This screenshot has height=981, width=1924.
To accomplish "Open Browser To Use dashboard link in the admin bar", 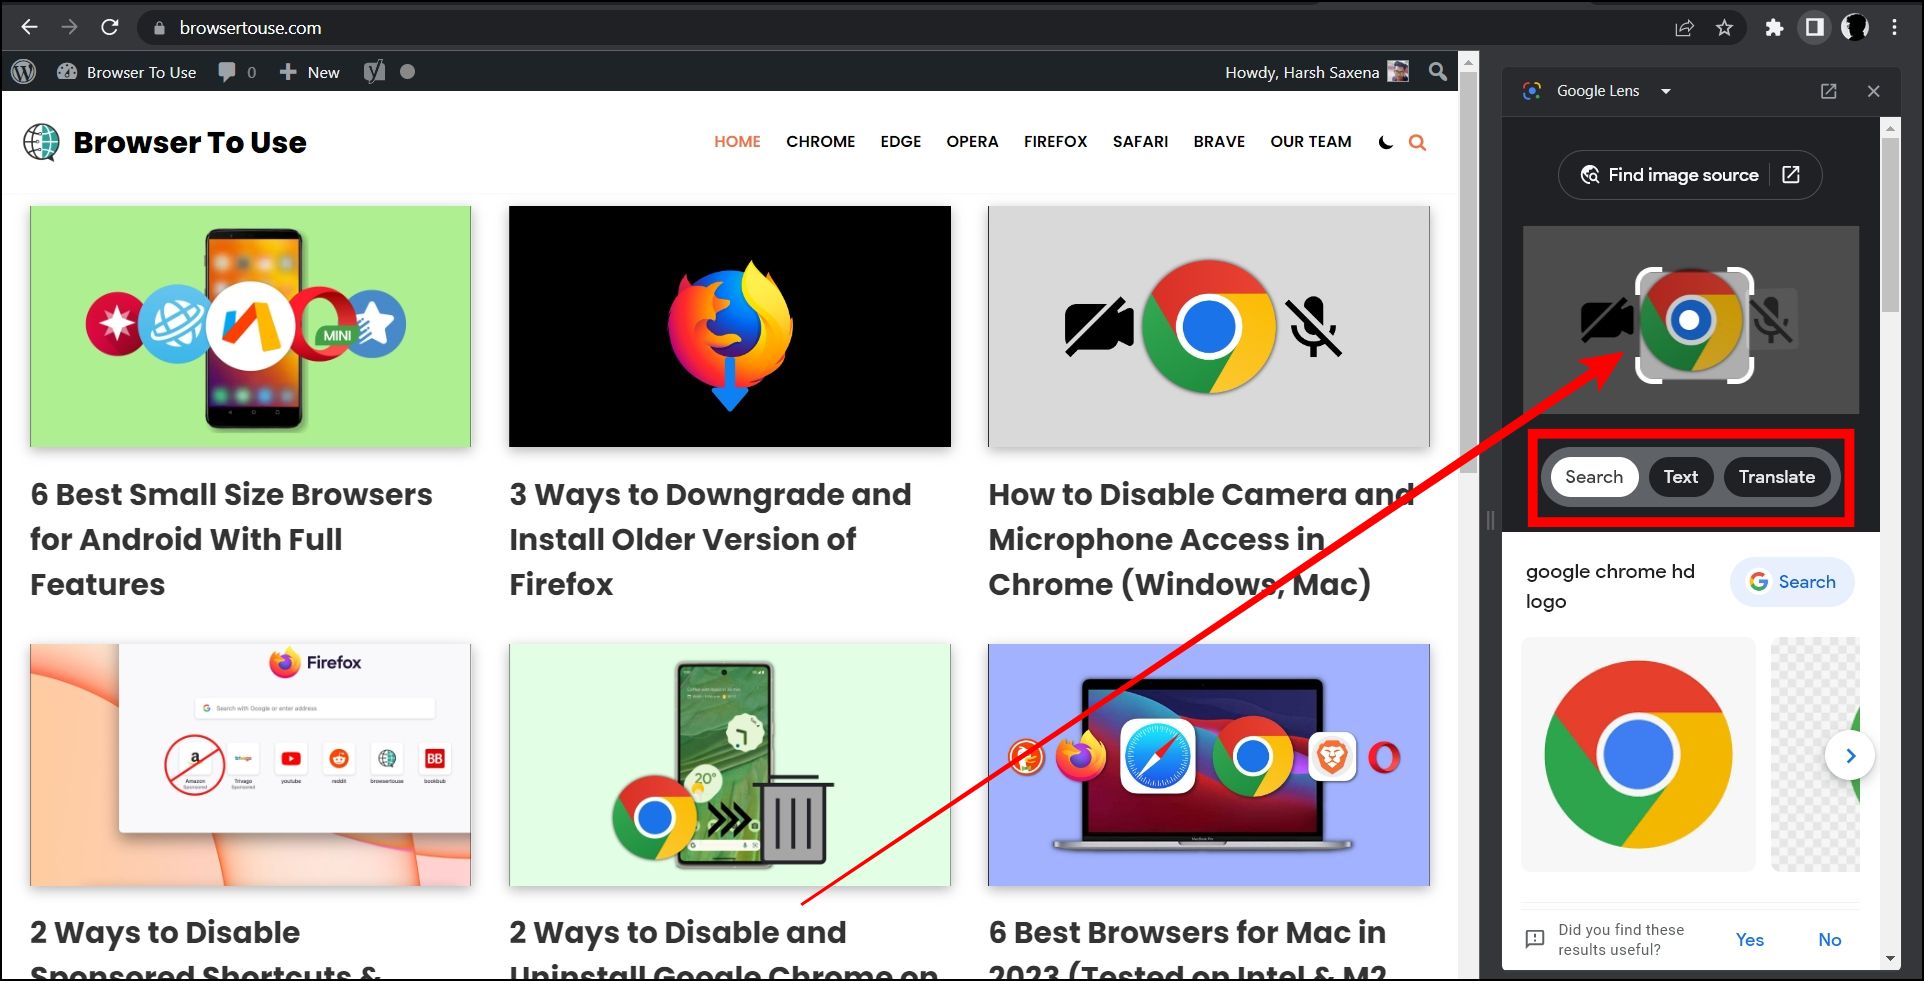I will [x=127, y=72].
